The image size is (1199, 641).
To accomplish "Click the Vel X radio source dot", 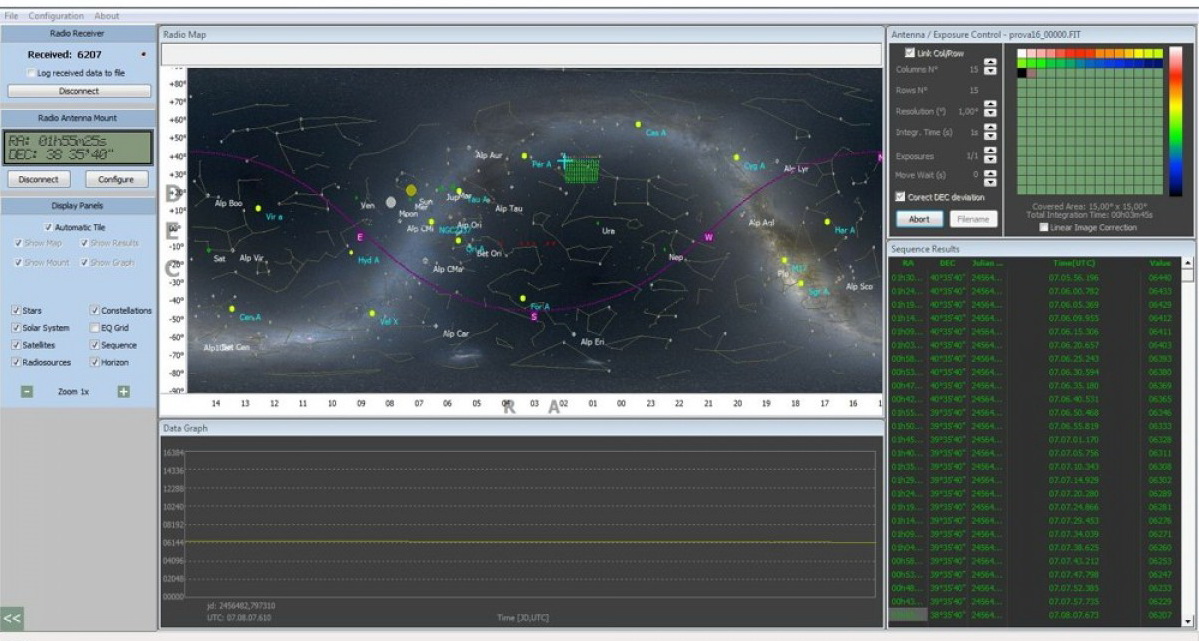I will click(x=372, y=314).
